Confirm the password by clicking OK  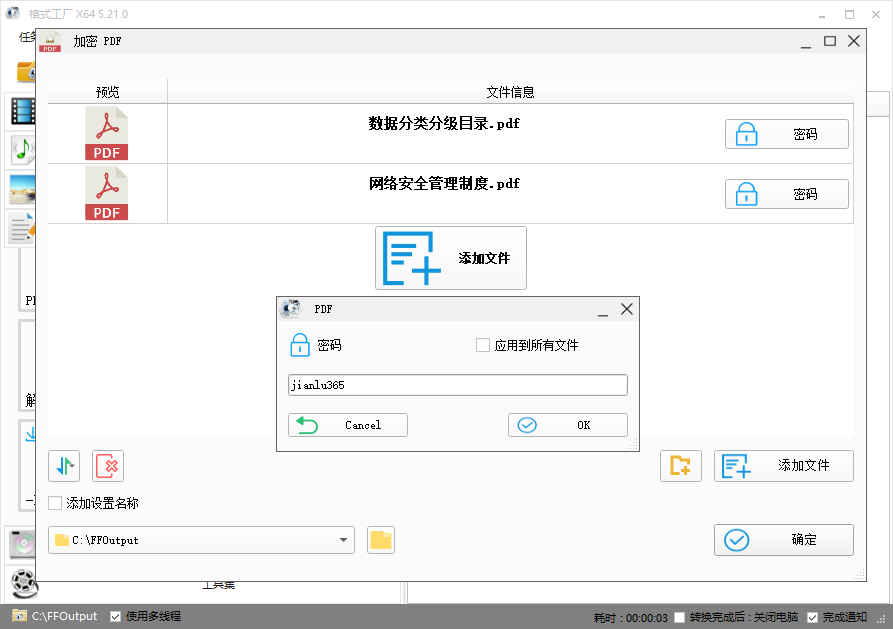tap(567, 424)
